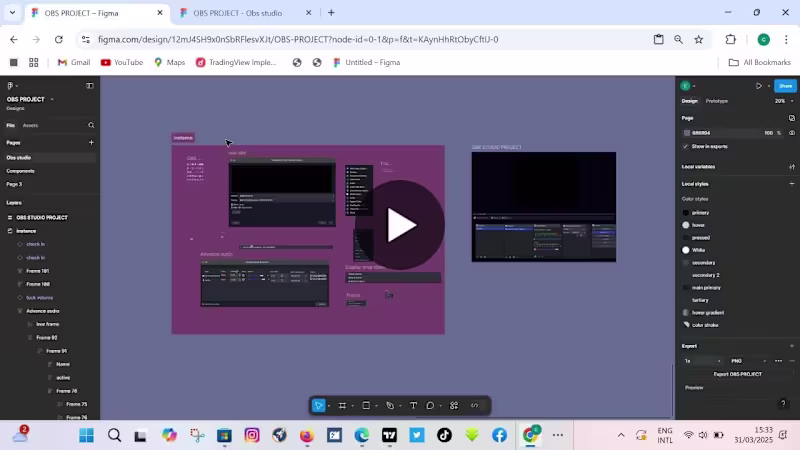The width and height of the screenshot is (800, 450).
Task: Expand the export Preview section
Action: 694,388
